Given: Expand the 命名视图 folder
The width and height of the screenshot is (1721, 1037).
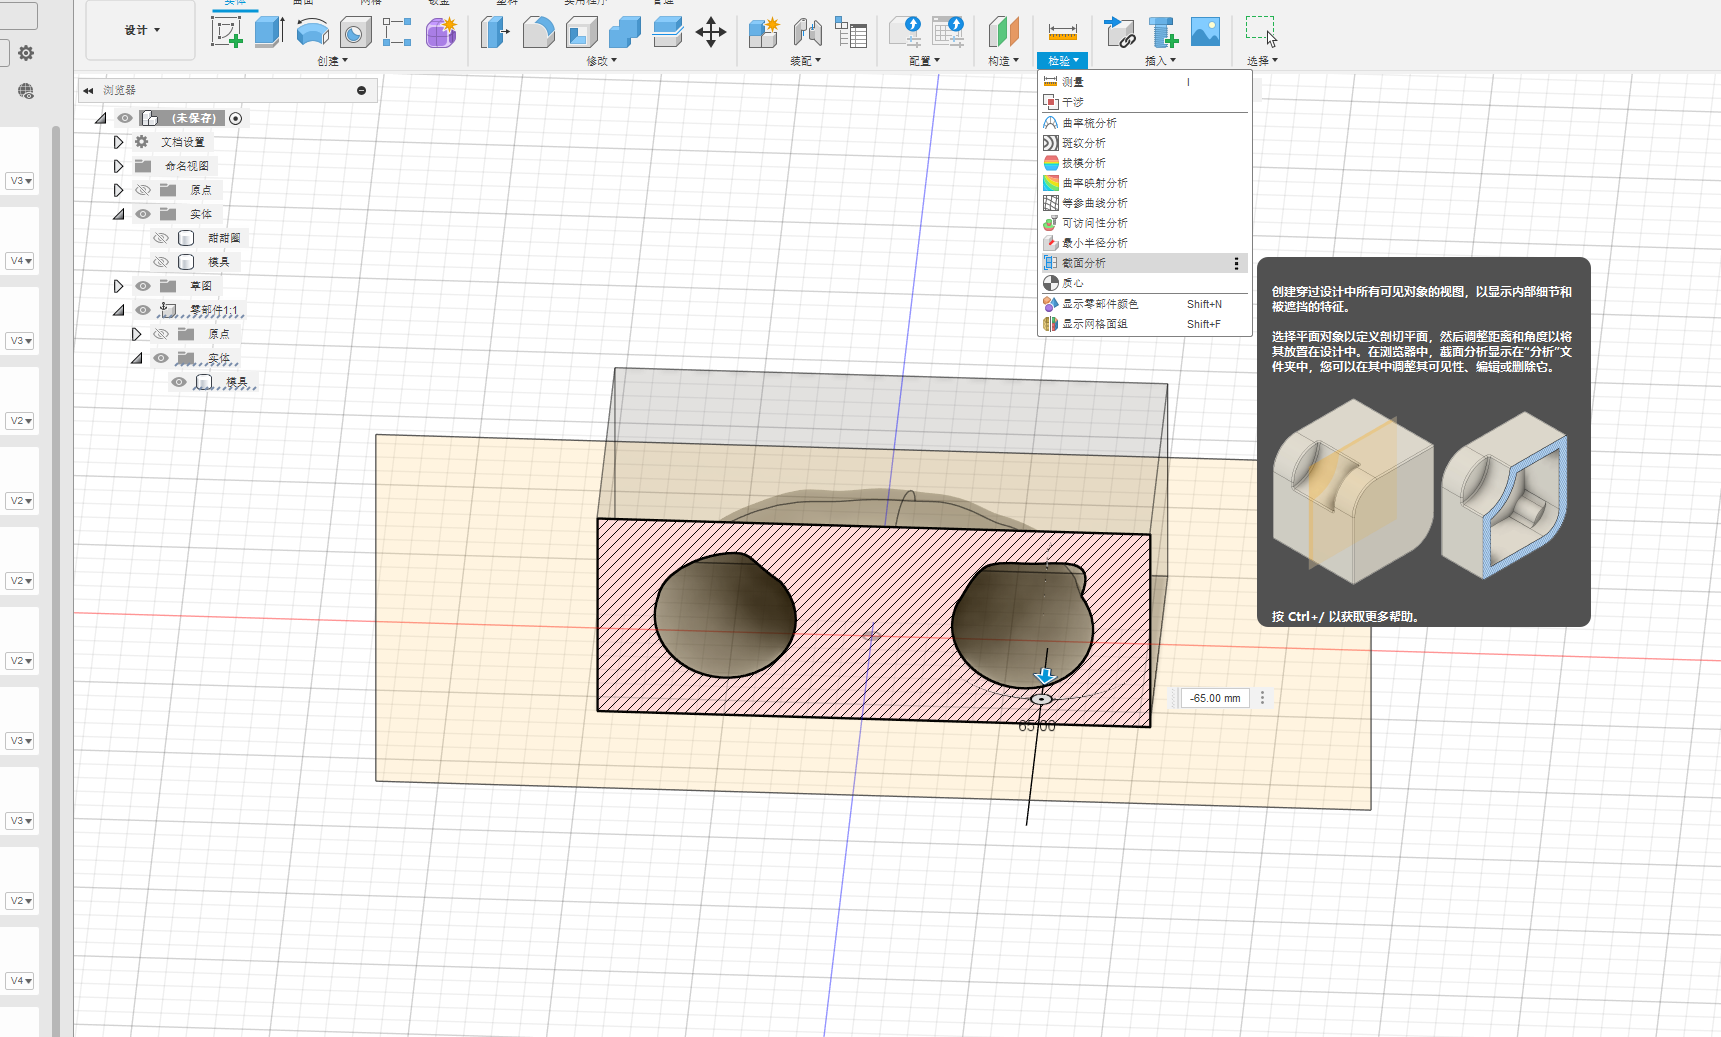Looking at the screenshot, I should 118,166.
